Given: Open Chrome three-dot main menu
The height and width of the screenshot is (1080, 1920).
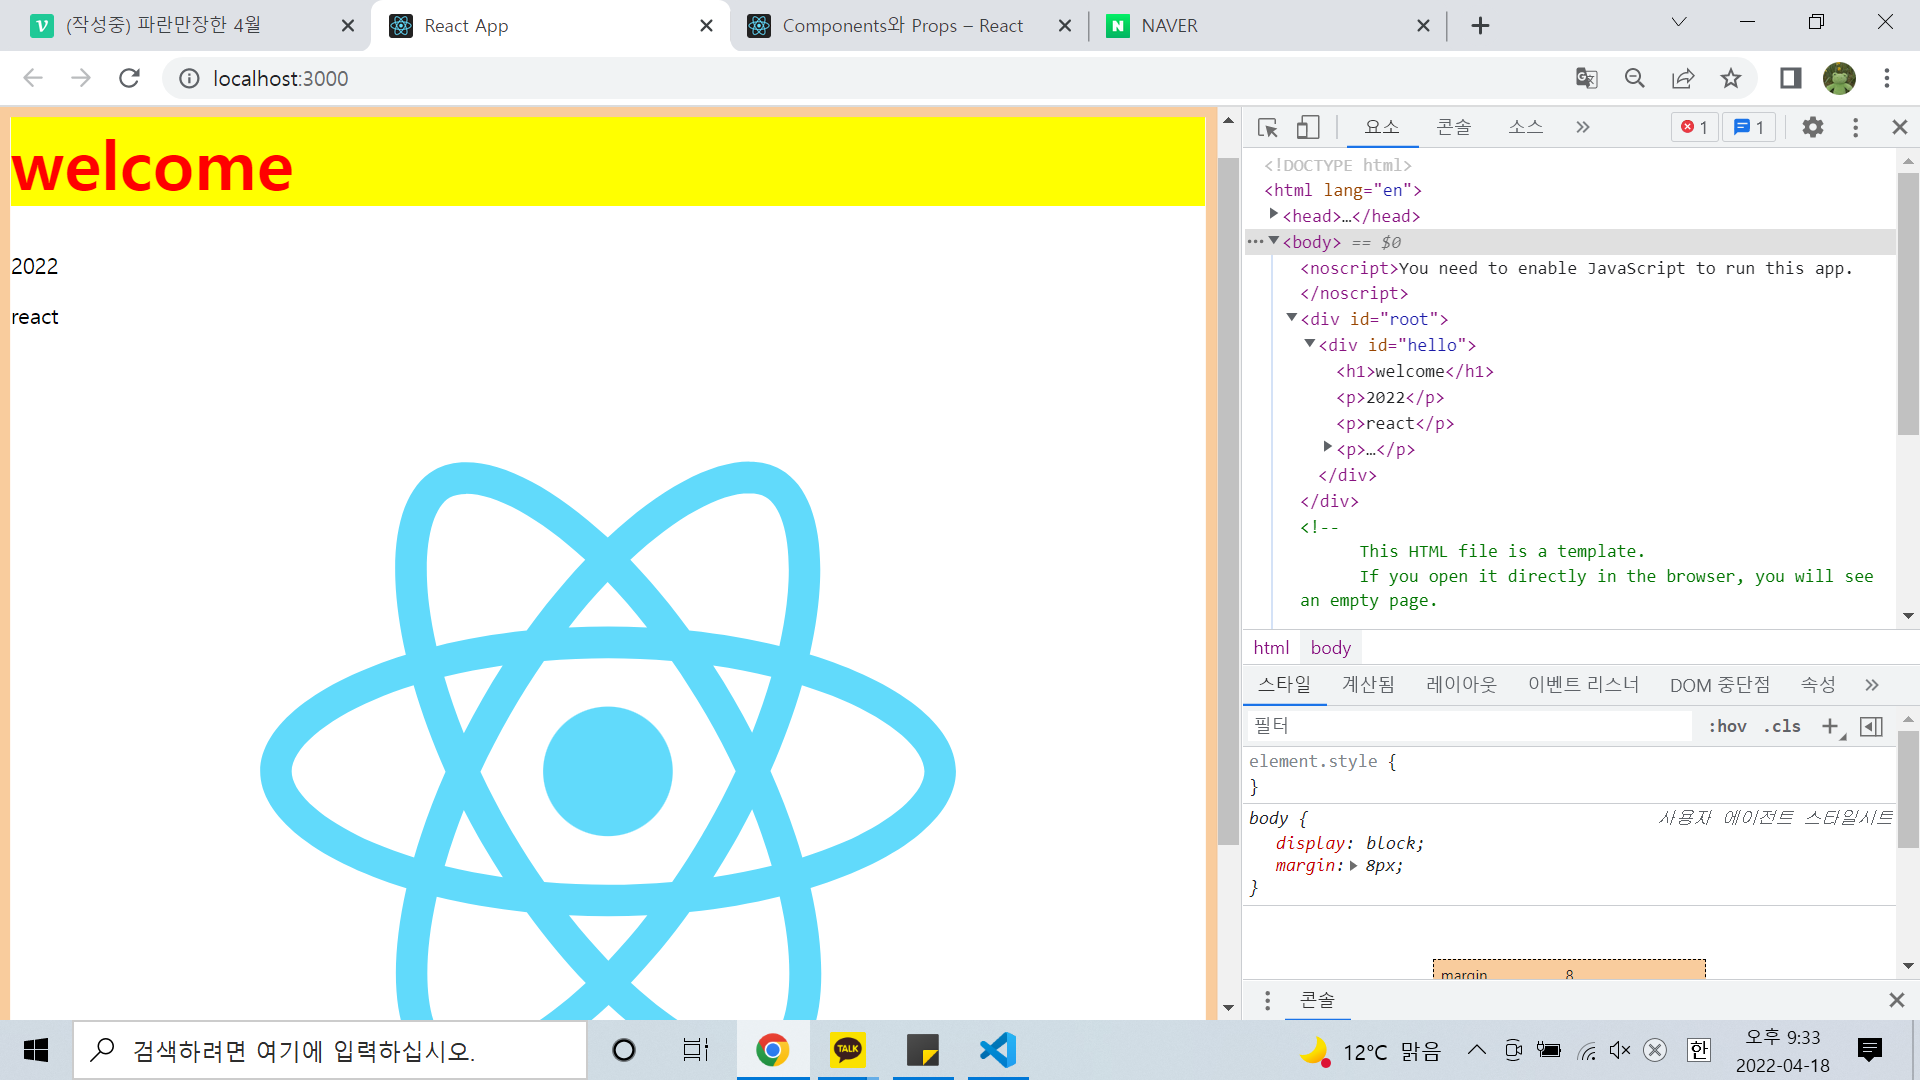Looking at the screenshot, I should [1887, 78].
